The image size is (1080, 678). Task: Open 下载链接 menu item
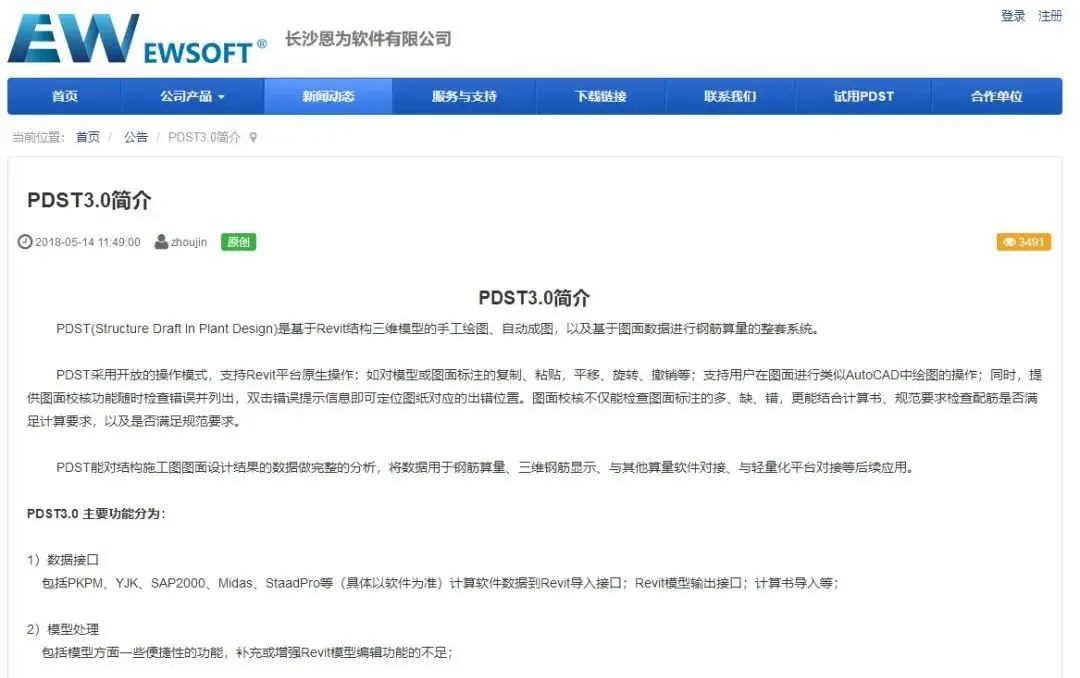coord(601,96)
